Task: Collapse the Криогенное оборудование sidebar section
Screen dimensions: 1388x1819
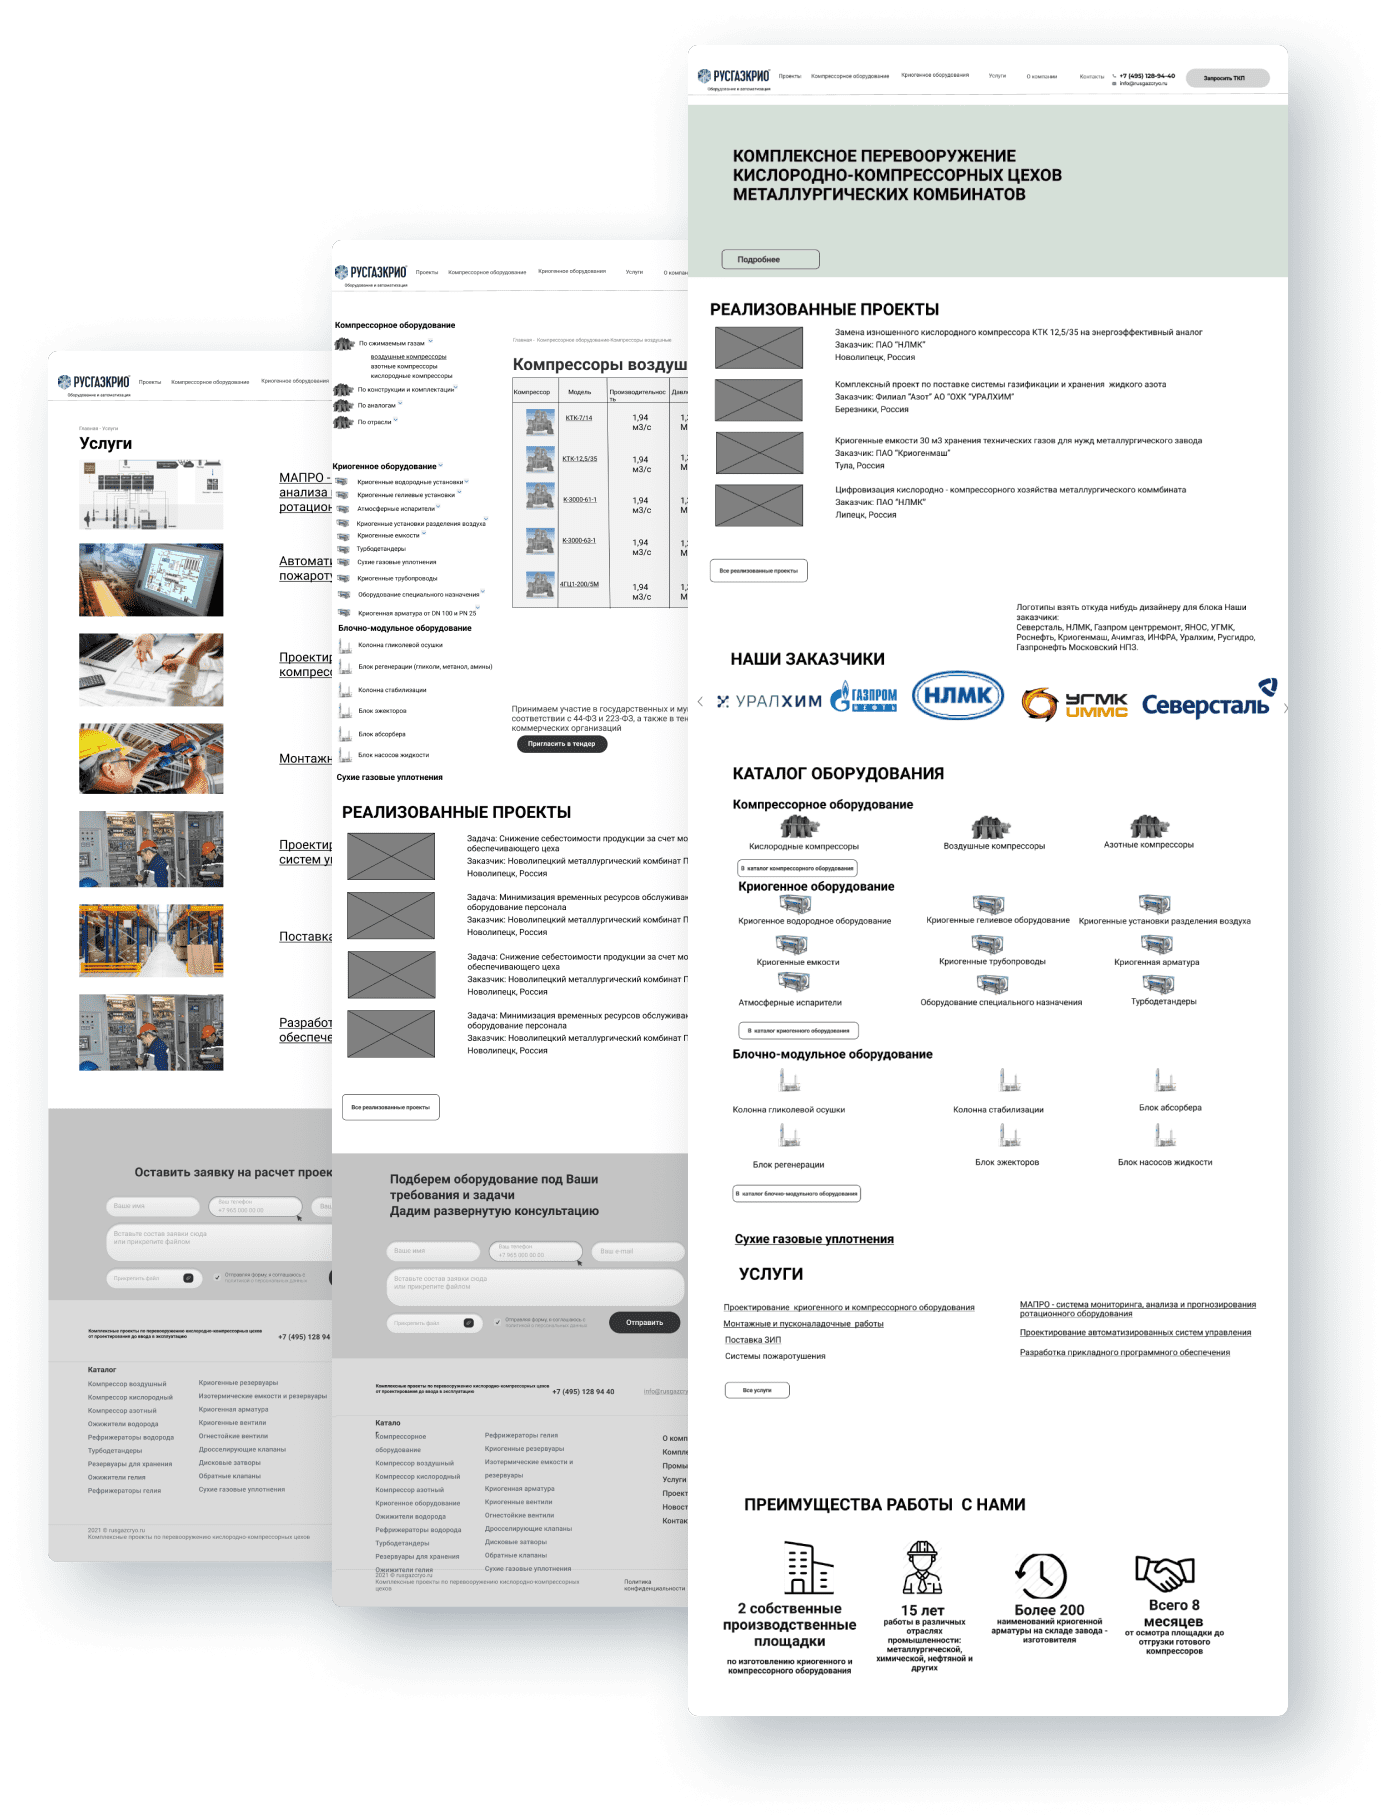Action: tap(441, 466)
